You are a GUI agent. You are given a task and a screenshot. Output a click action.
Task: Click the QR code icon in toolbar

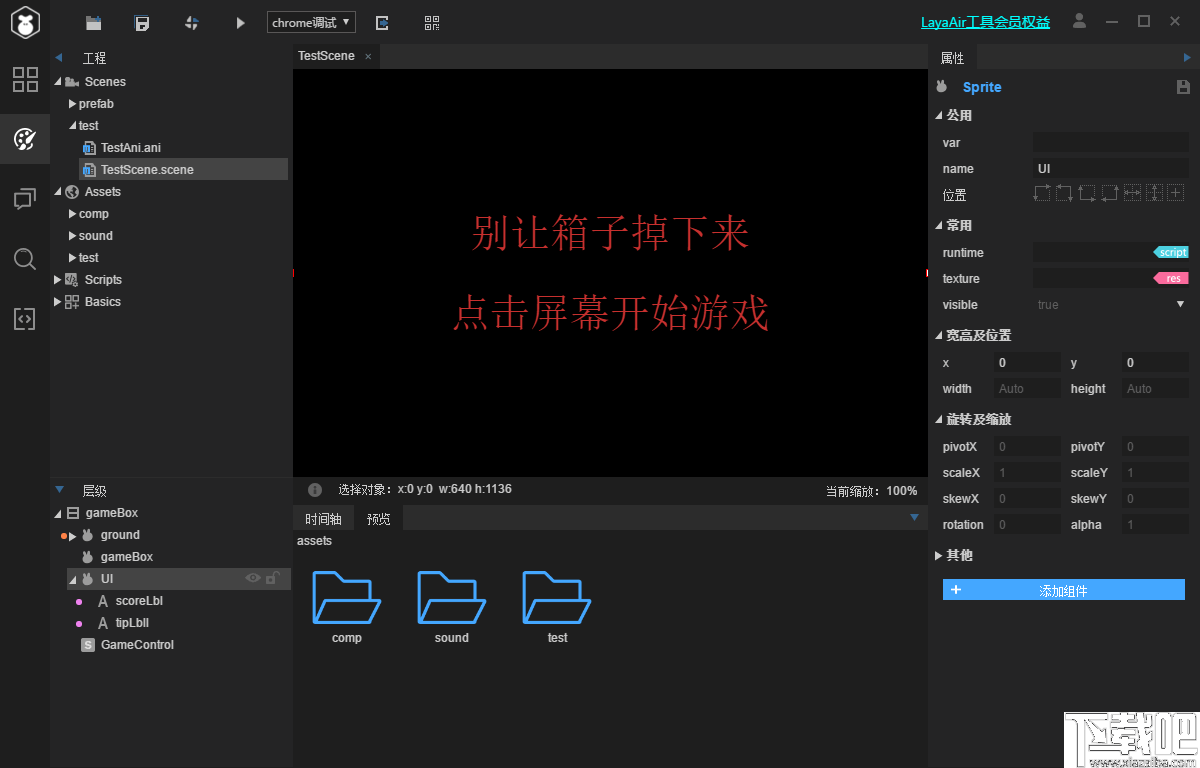click(432, 21)
